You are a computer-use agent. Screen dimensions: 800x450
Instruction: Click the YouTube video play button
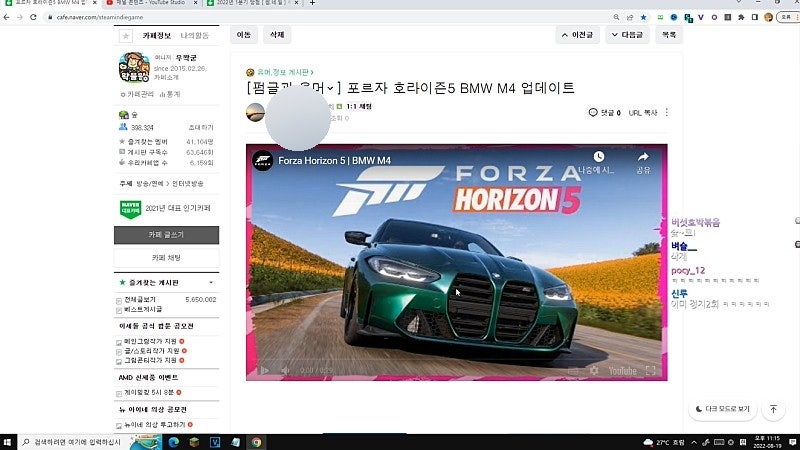click(265, 370)
